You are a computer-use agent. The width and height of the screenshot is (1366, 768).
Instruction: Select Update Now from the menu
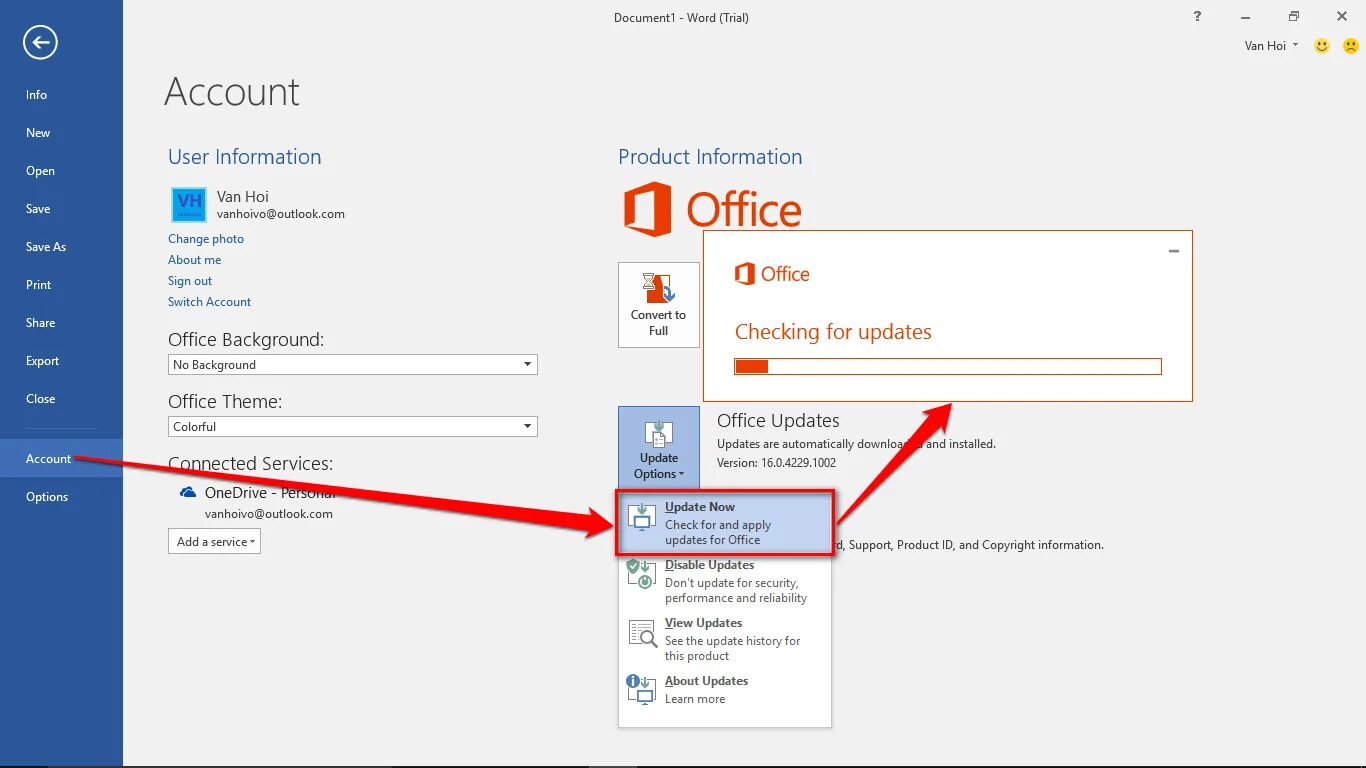point(725,523)
